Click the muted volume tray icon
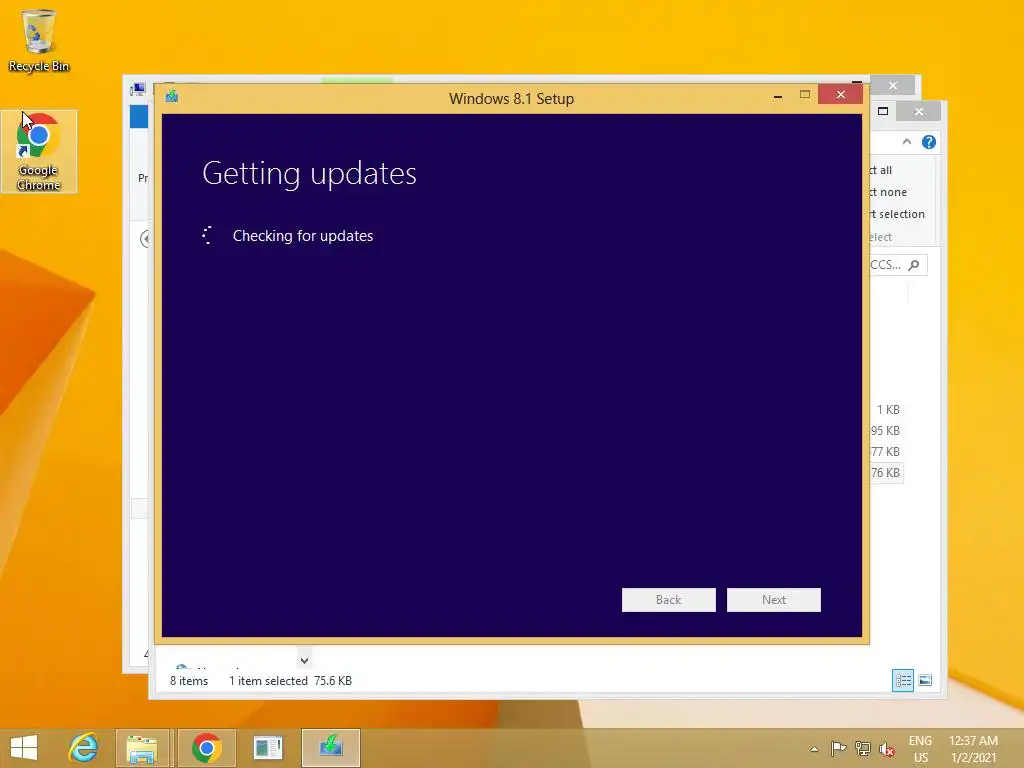The image size is (1024, 768). (886, 749)
